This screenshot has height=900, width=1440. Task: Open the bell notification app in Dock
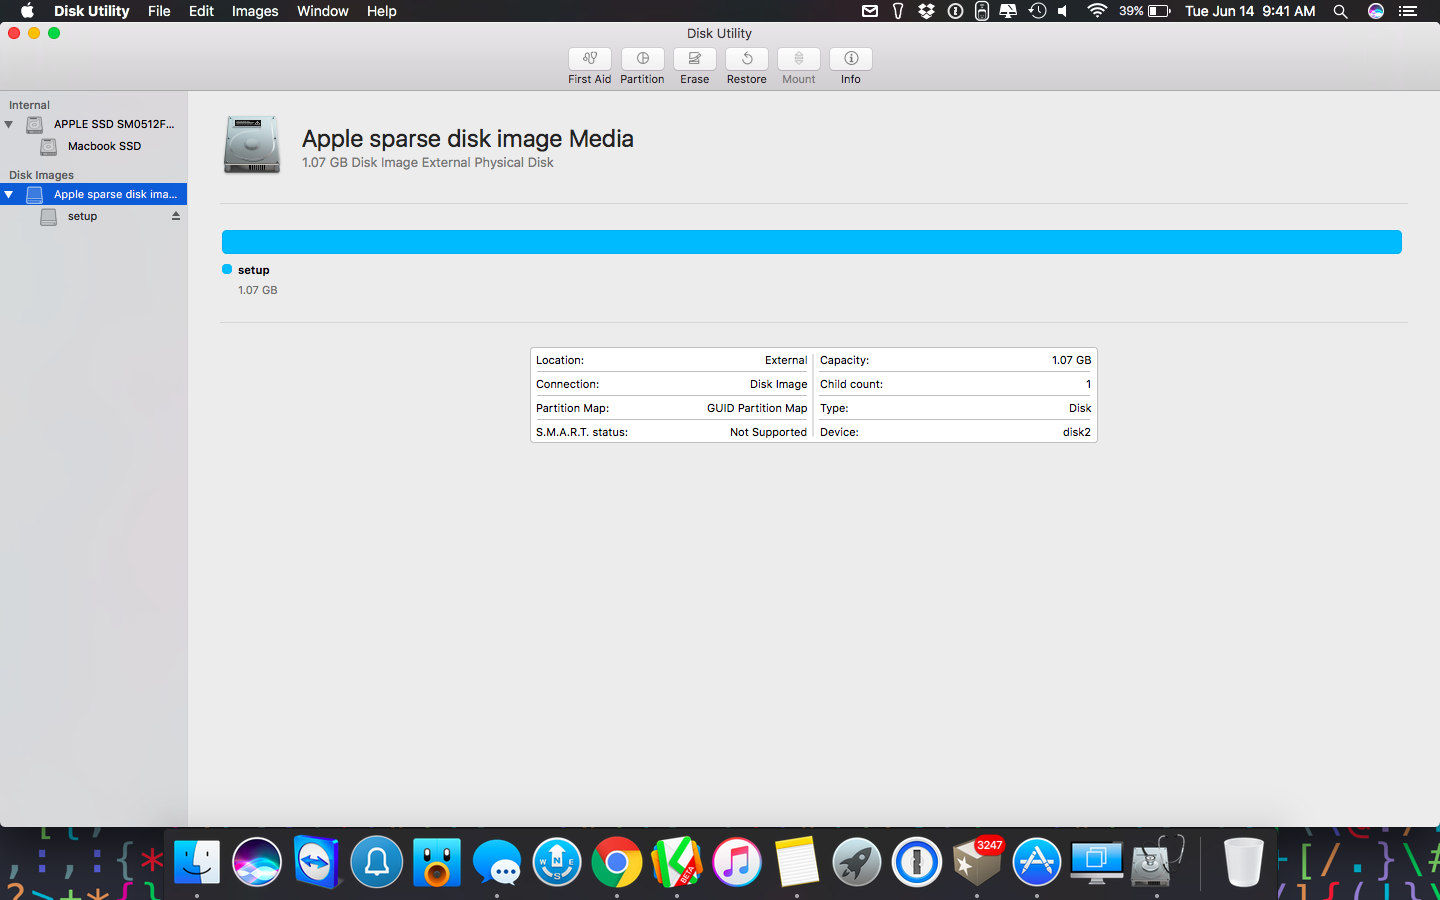click(x=377, y=862)
